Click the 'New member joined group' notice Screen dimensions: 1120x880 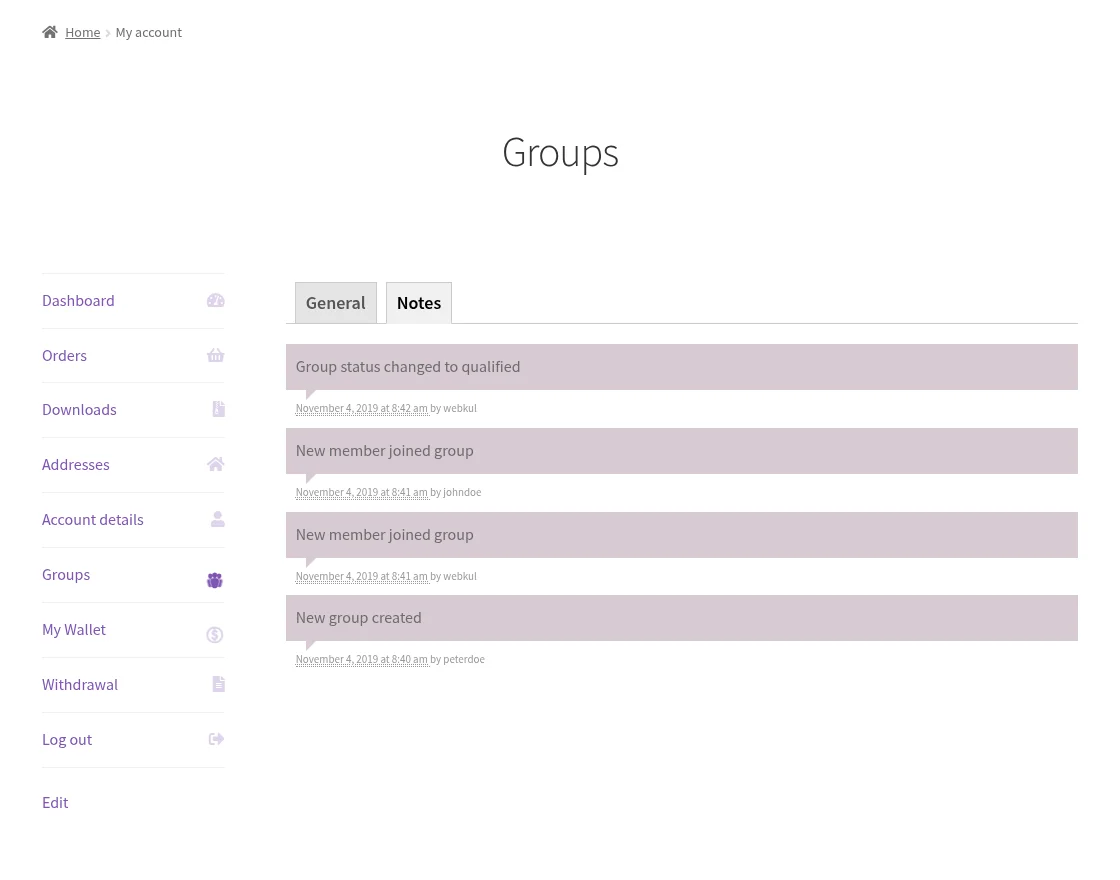[x=384, y=450]
